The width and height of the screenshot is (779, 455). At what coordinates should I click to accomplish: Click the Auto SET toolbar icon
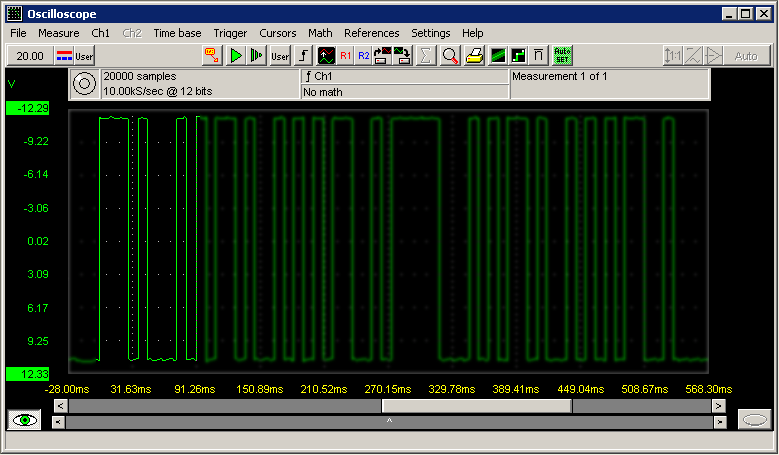click(562, 56)
